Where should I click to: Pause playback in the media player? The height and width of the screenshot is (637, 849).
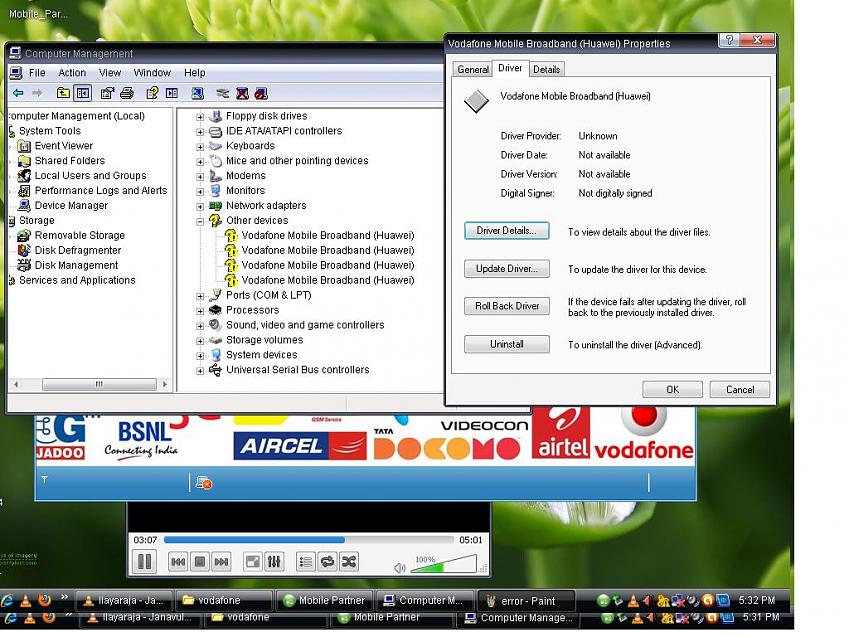[x=144, y=562]
